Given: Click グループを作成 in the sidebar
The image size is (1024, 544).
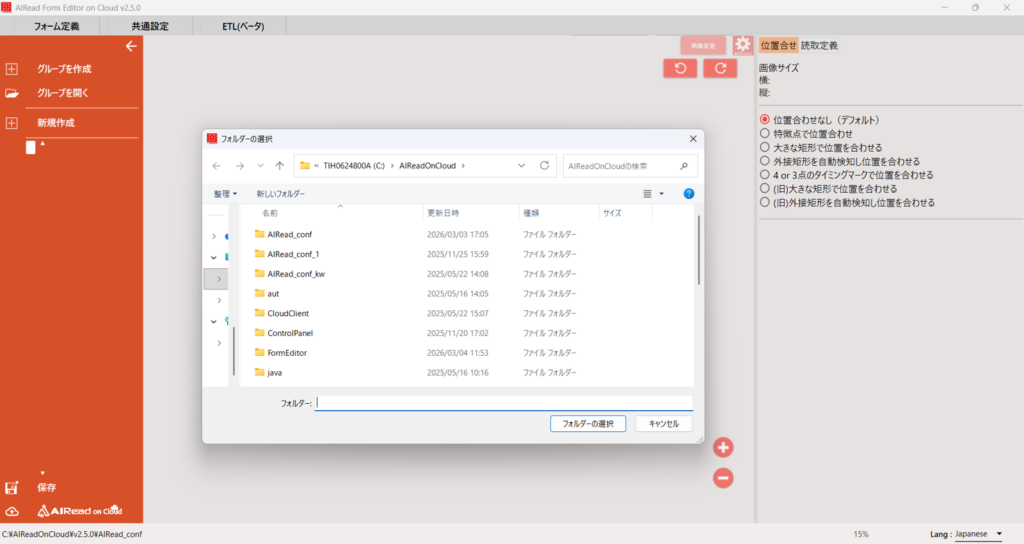Looking at the screenshot, I should [64, 69].
